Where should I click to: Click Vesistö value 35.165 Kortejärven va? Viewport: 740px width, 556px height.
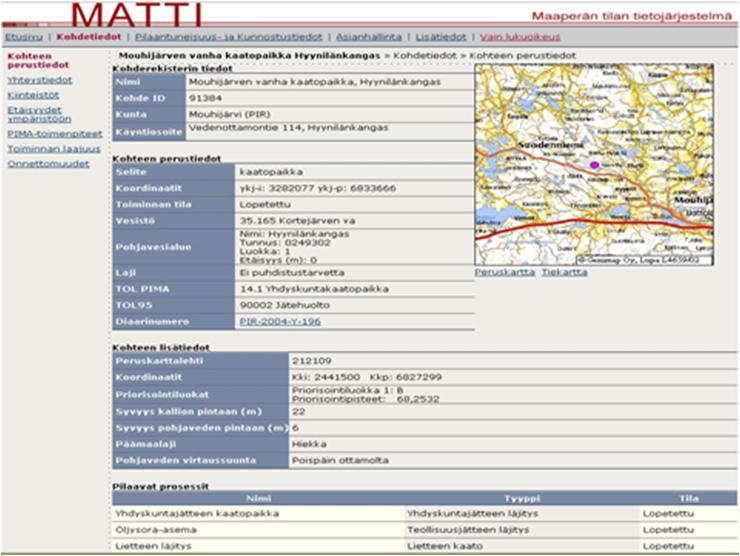pos(297,221)
